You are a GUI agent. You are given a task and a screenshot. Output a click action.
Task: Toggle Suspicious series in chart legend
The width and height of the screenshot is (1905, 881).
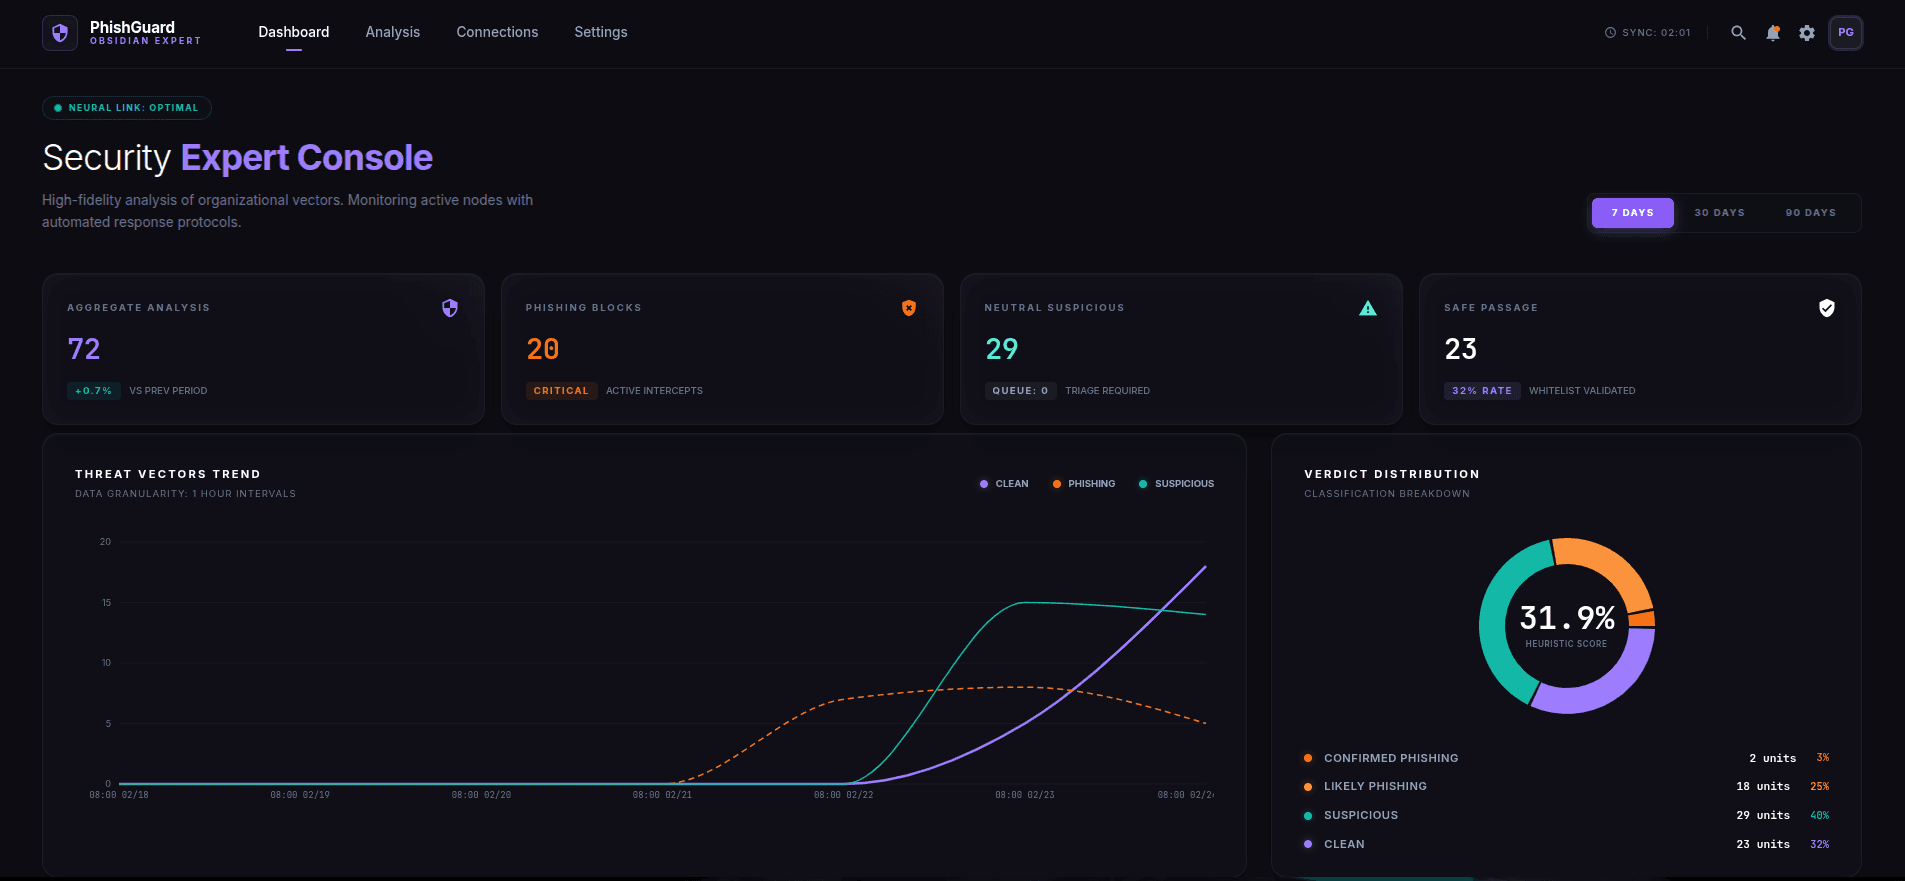pyautogui.click(x=1176, y=484)
